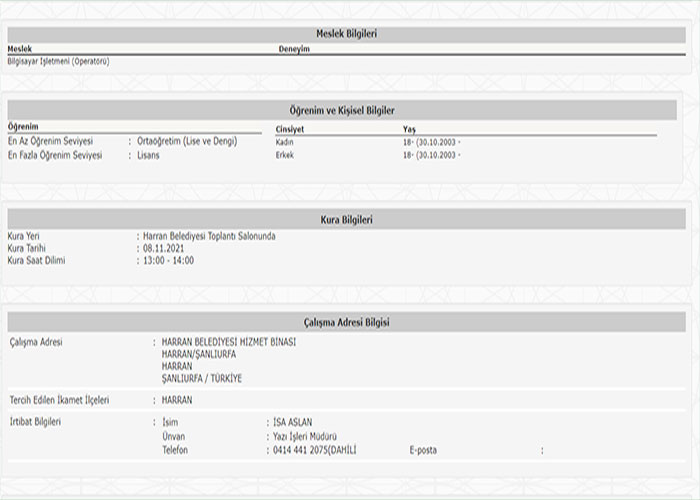700x500 pixels.
Task: Select the Ortaöğretim (Lise ve Dengi) value
Action: 187,142
